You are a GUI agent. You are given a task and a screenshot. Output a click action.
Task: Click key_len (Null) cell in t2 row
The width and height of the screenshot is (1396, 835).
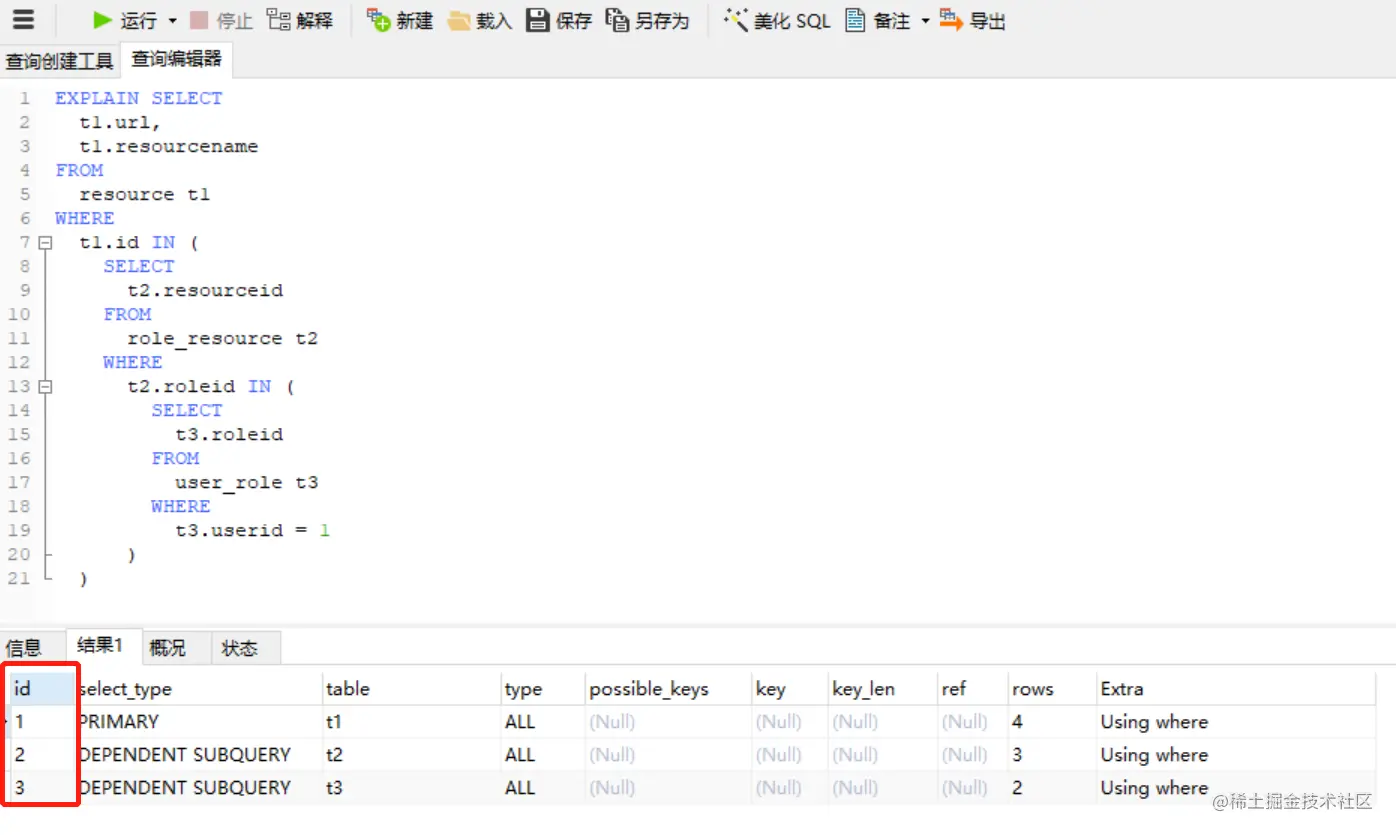[x=883, y=755]
